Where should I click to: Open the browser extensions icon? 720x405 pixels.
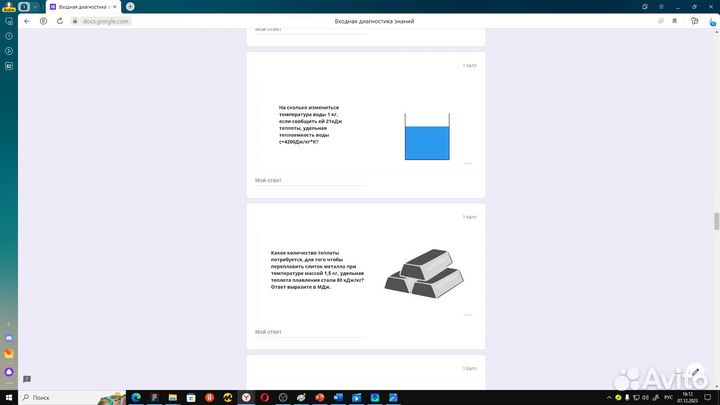[x=694, y=21]
